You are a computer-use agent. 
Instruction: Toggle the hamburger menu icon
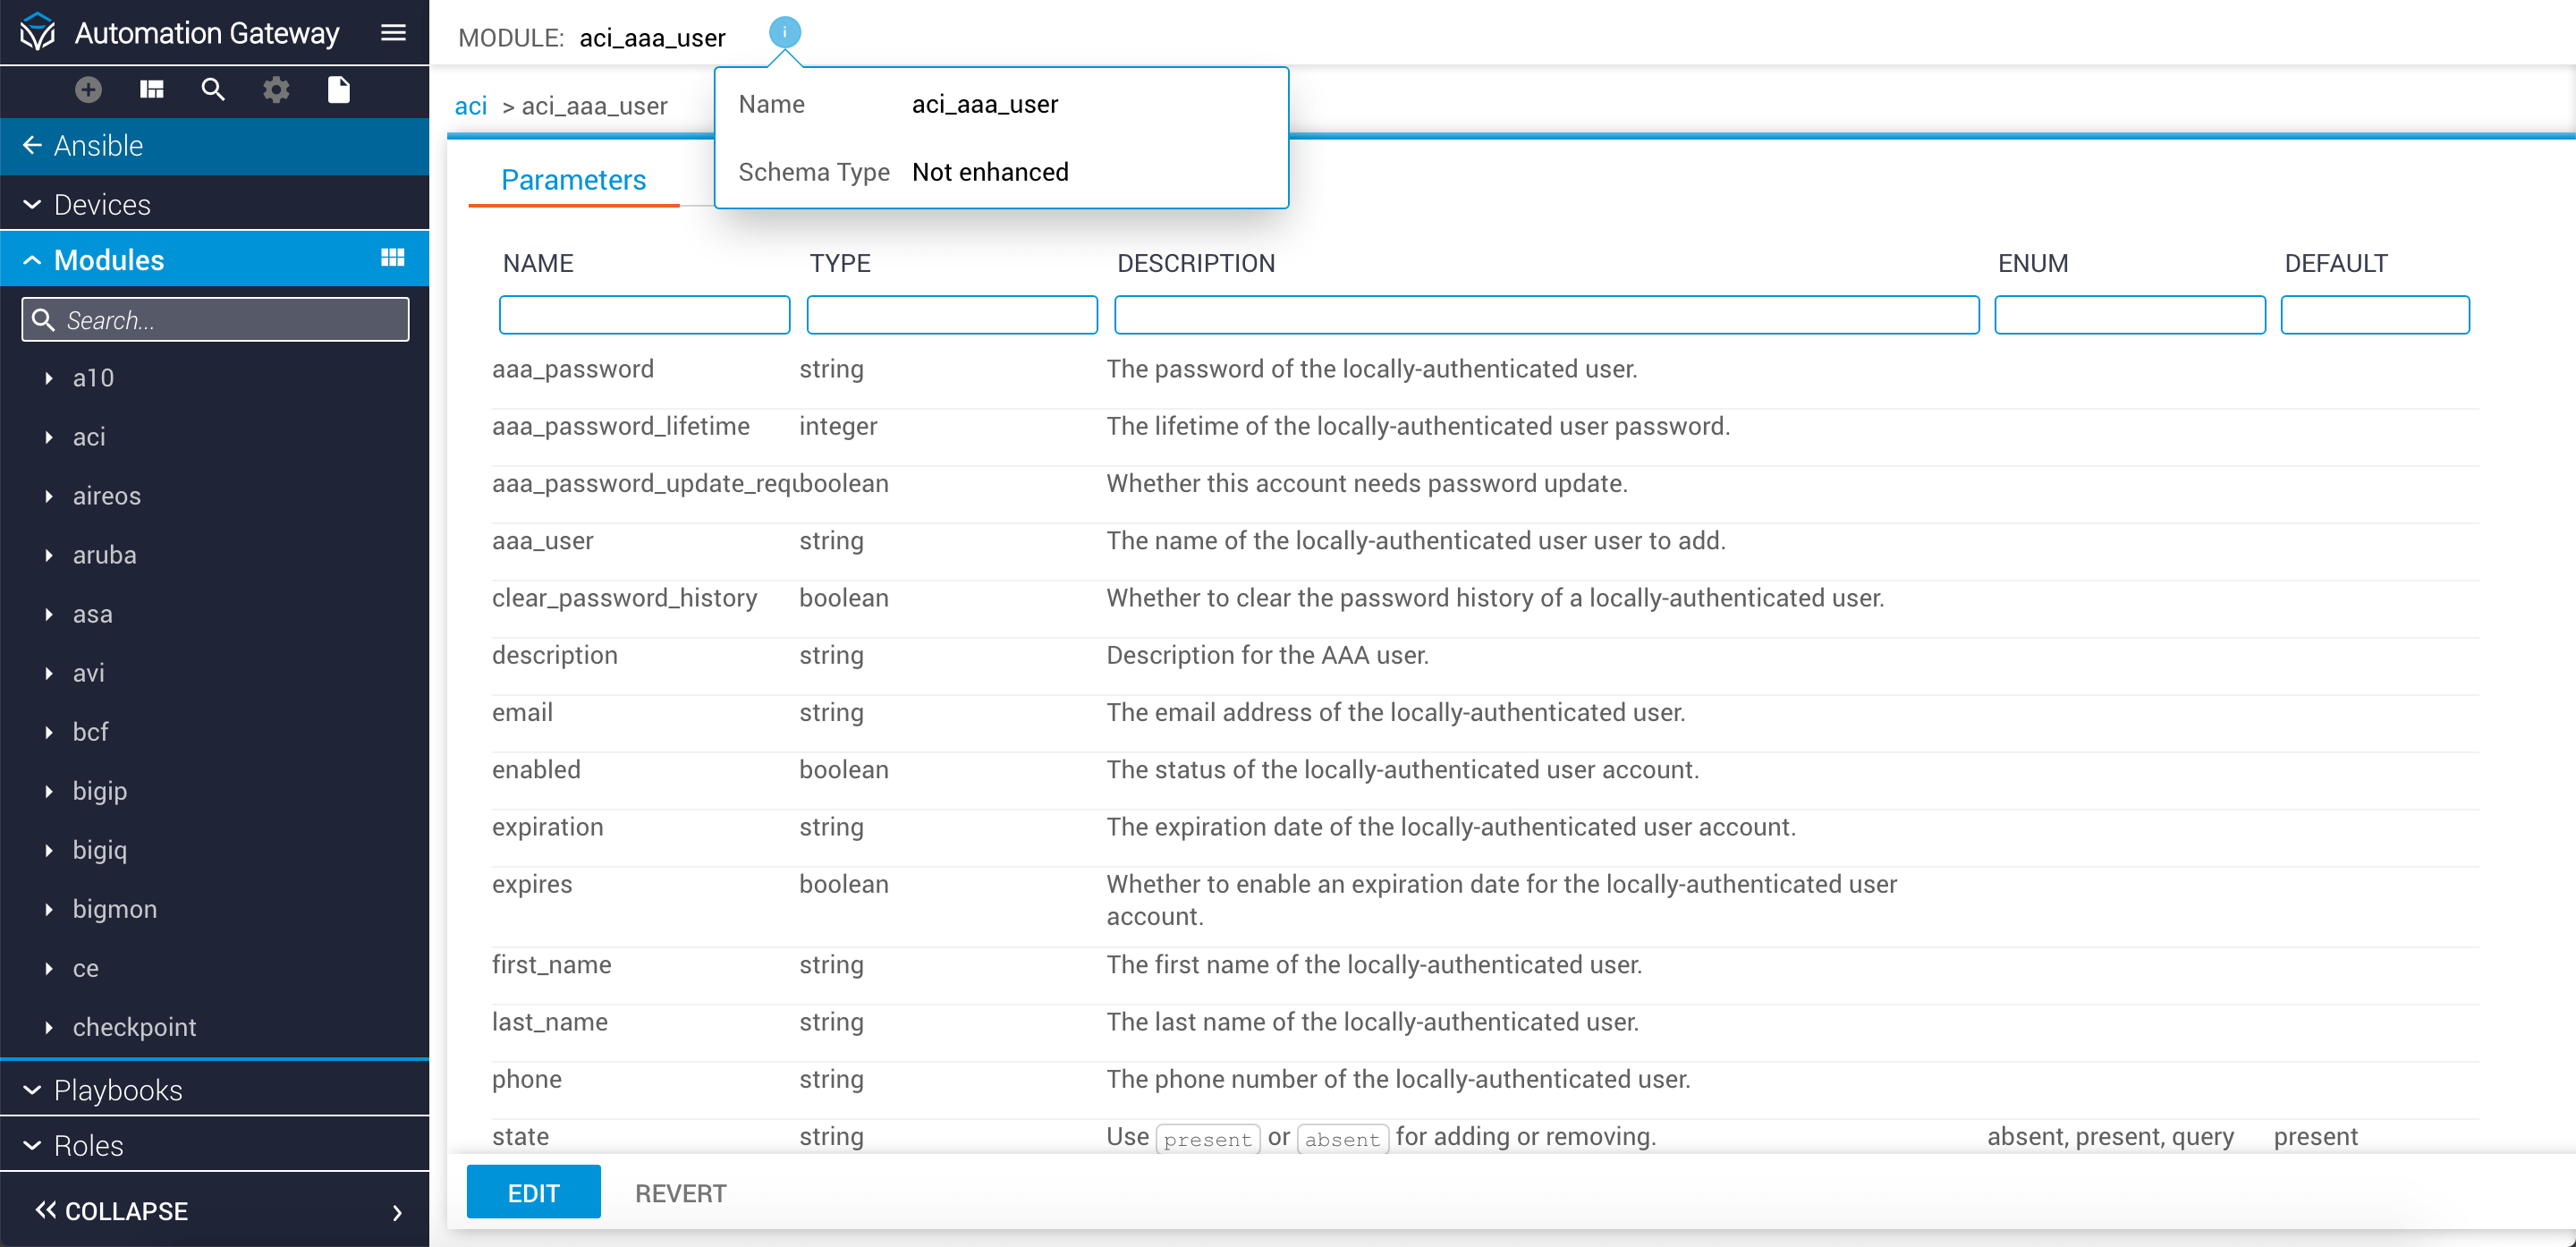click(x=393, y=32)
